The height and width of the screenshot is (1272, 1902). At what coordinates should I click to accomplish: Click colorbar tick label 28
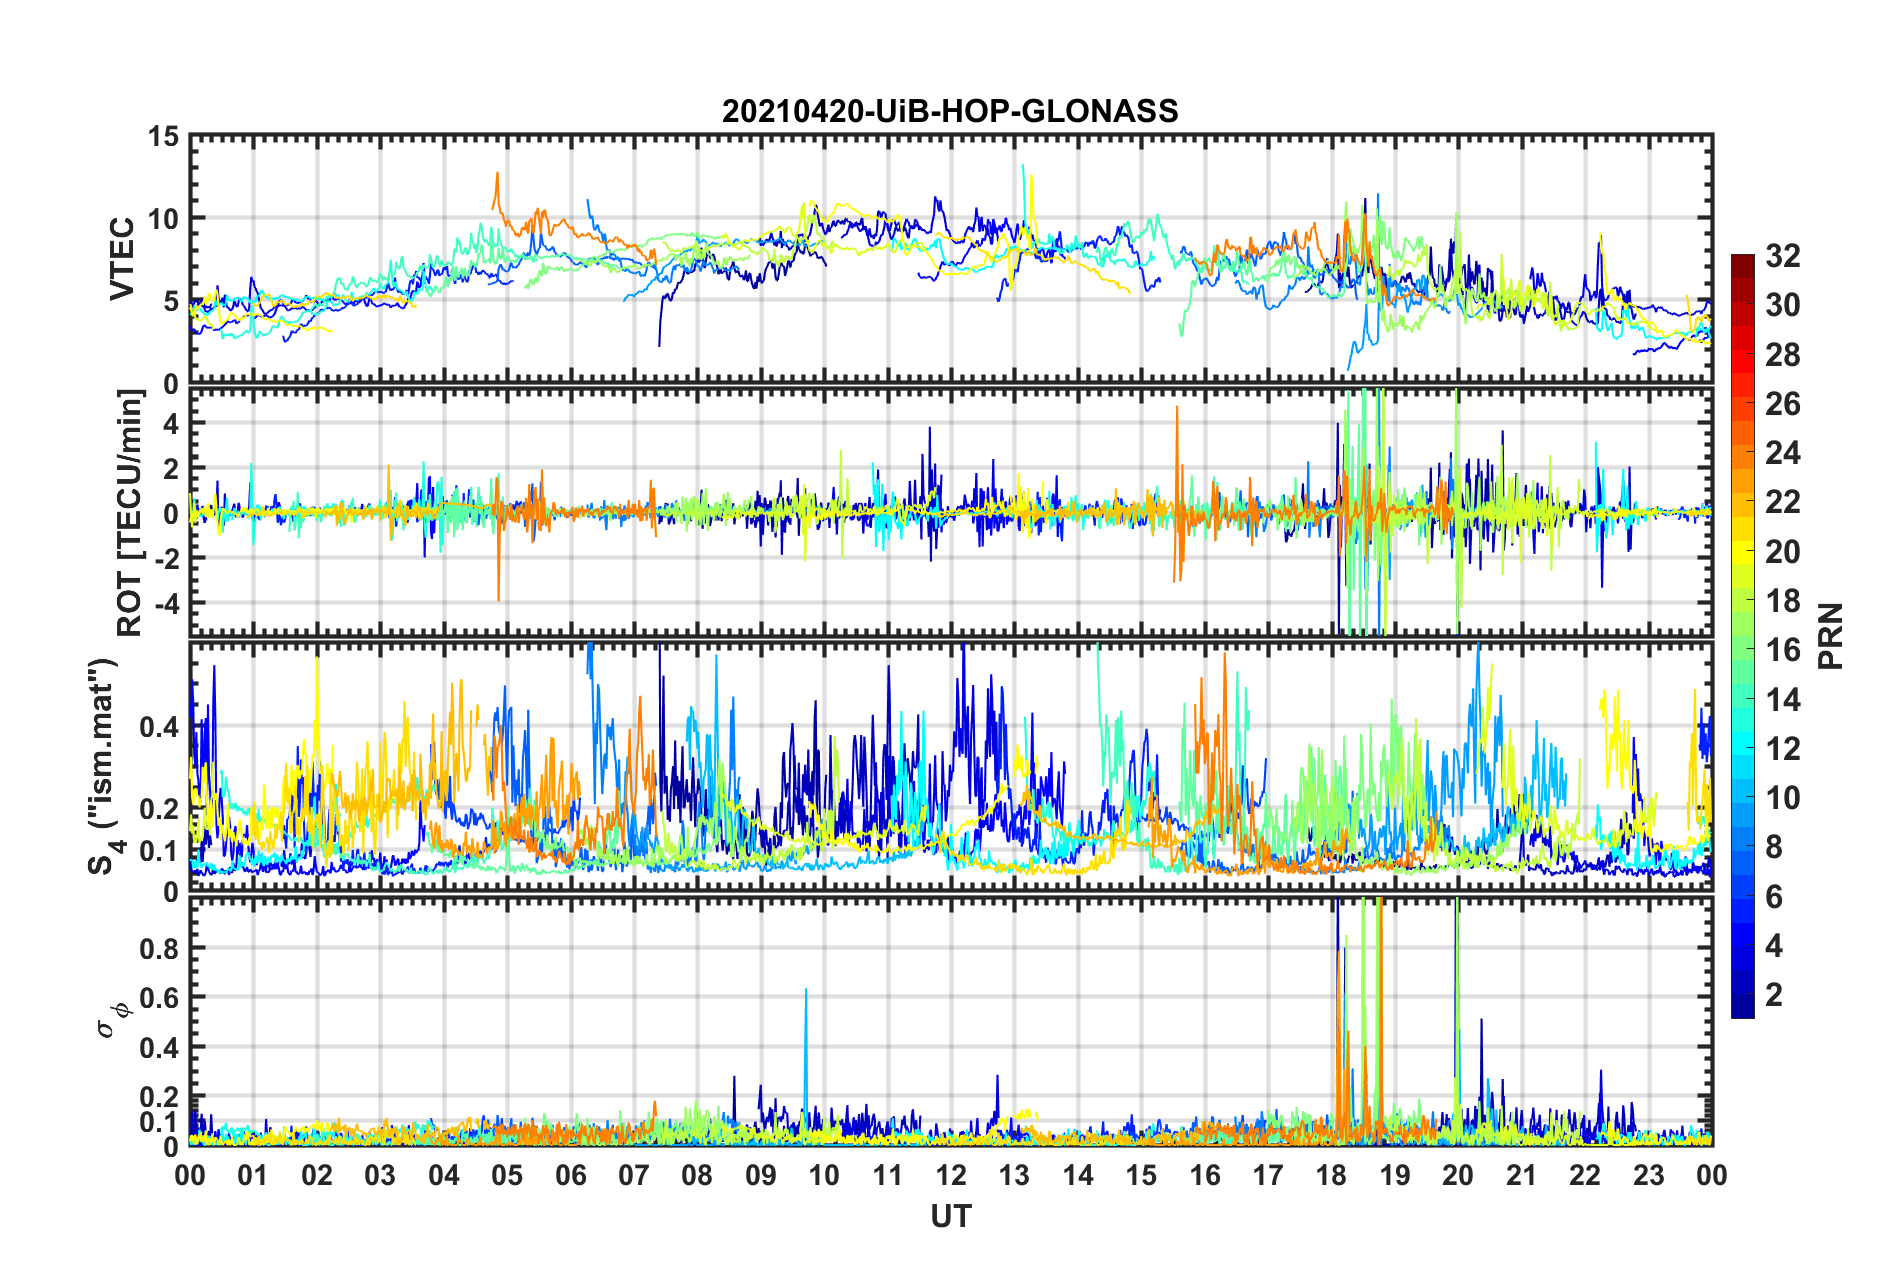(1783, 355)
